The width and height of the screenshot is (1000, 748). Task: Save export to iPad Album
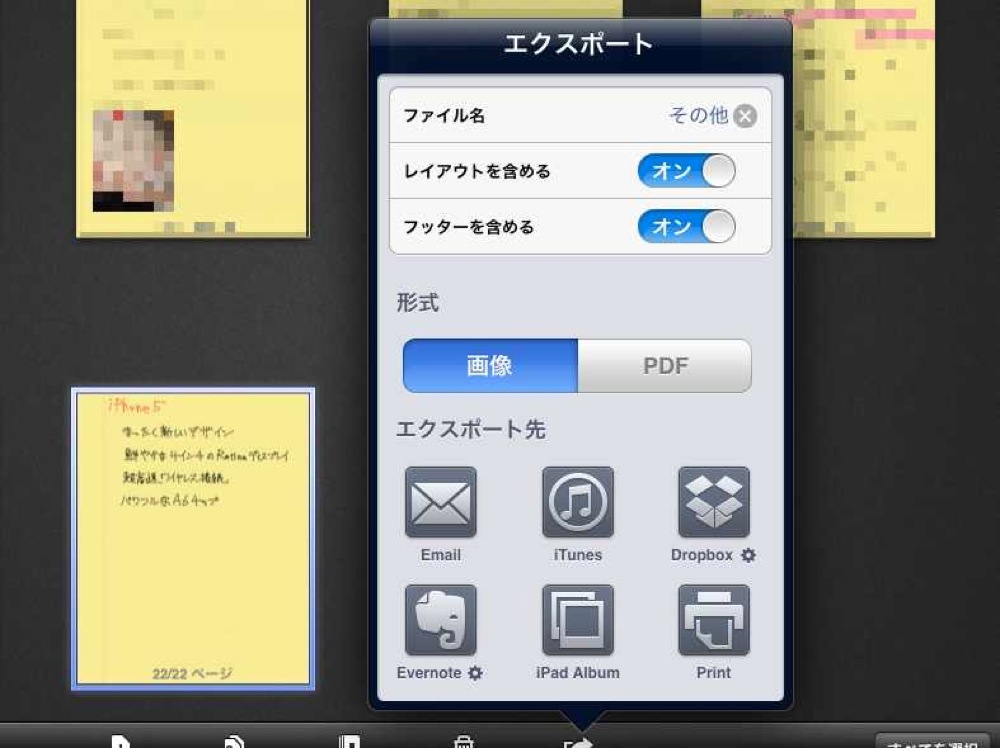pyautogui.click(x=578, y=620)
